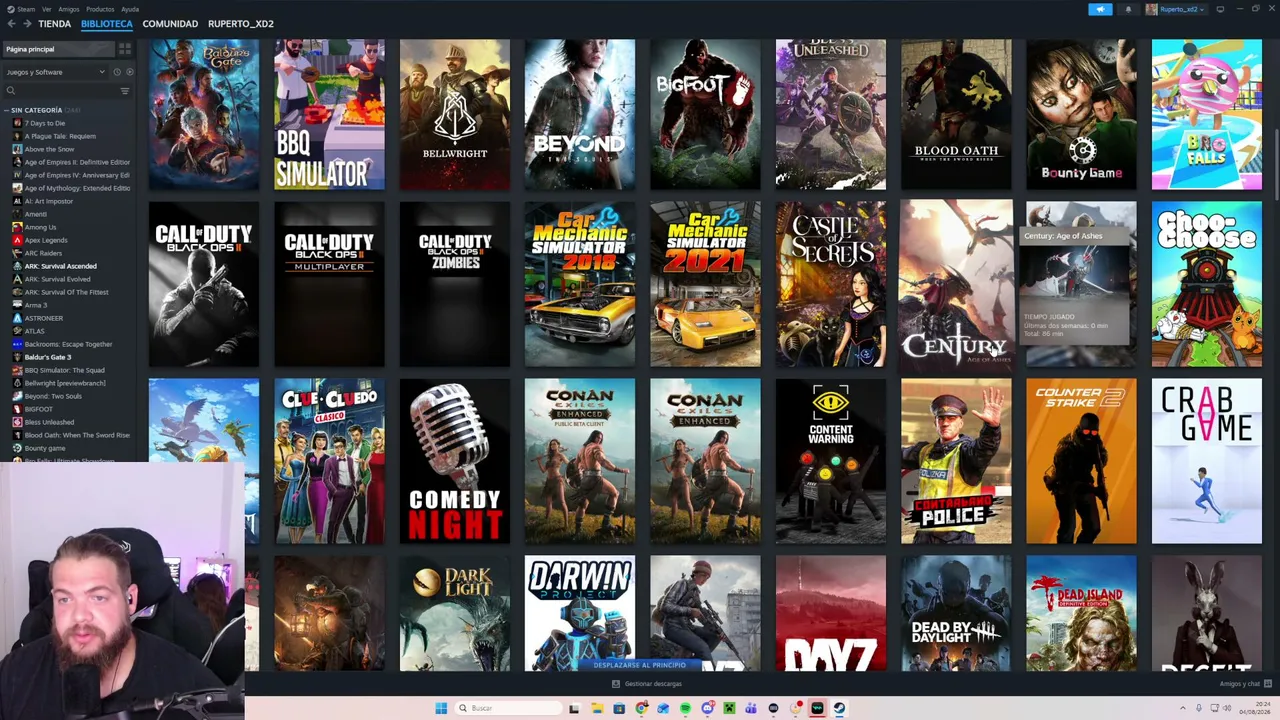Open the Counter-Strike 2 cover
This screenshot has width=1280, height=720.
point(1081,461)
